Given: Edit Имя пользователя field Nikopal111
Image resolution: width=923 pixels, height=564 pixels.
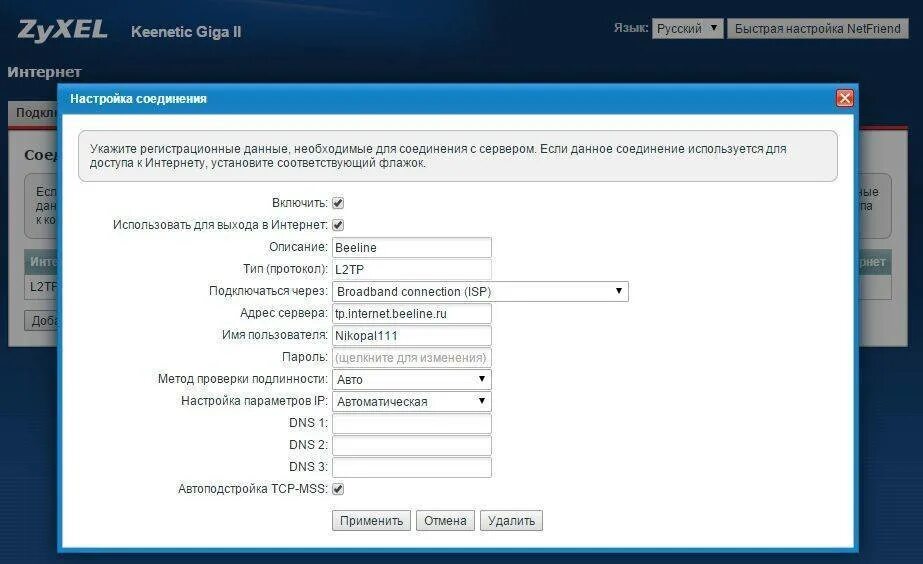Looking at the screenshot, I should 411,336.
